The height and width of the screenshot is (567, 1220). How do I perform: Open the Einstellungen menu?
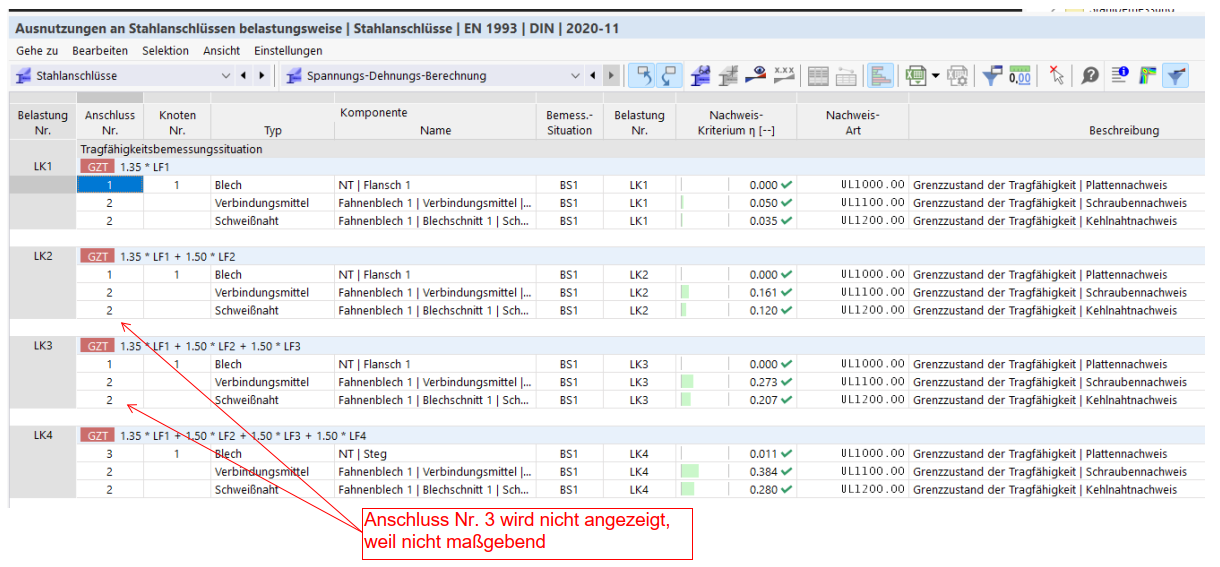coord(288,50)
